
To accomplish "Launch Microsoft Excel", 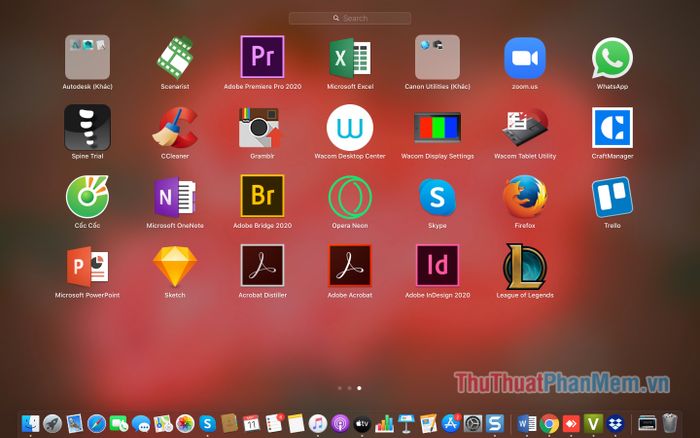I will point(350,58).
